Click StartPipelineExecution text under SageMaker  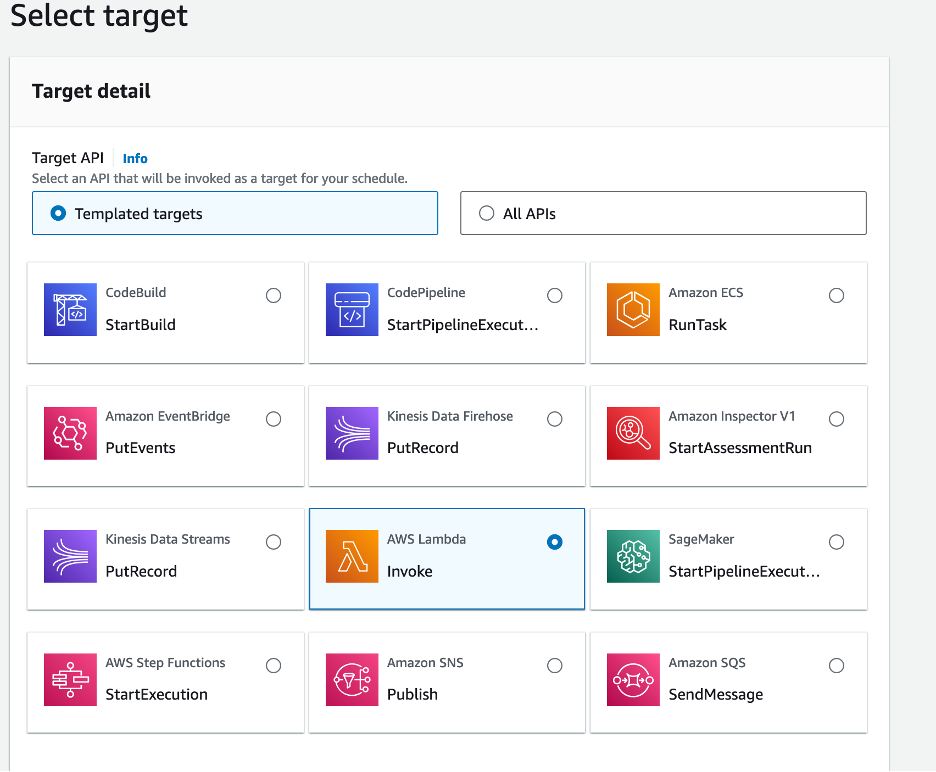[x=744, y=571]
